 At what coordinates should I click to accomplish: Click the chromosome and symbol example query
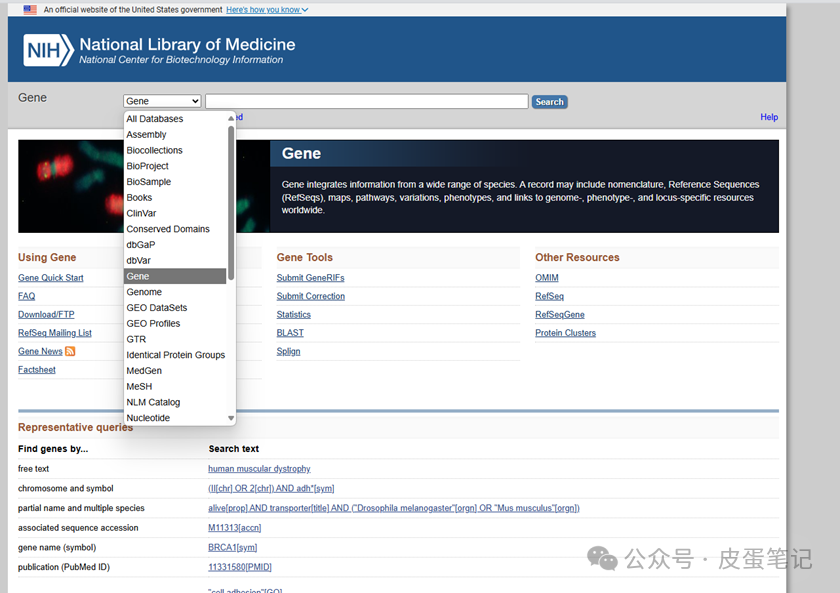[271, 489]
